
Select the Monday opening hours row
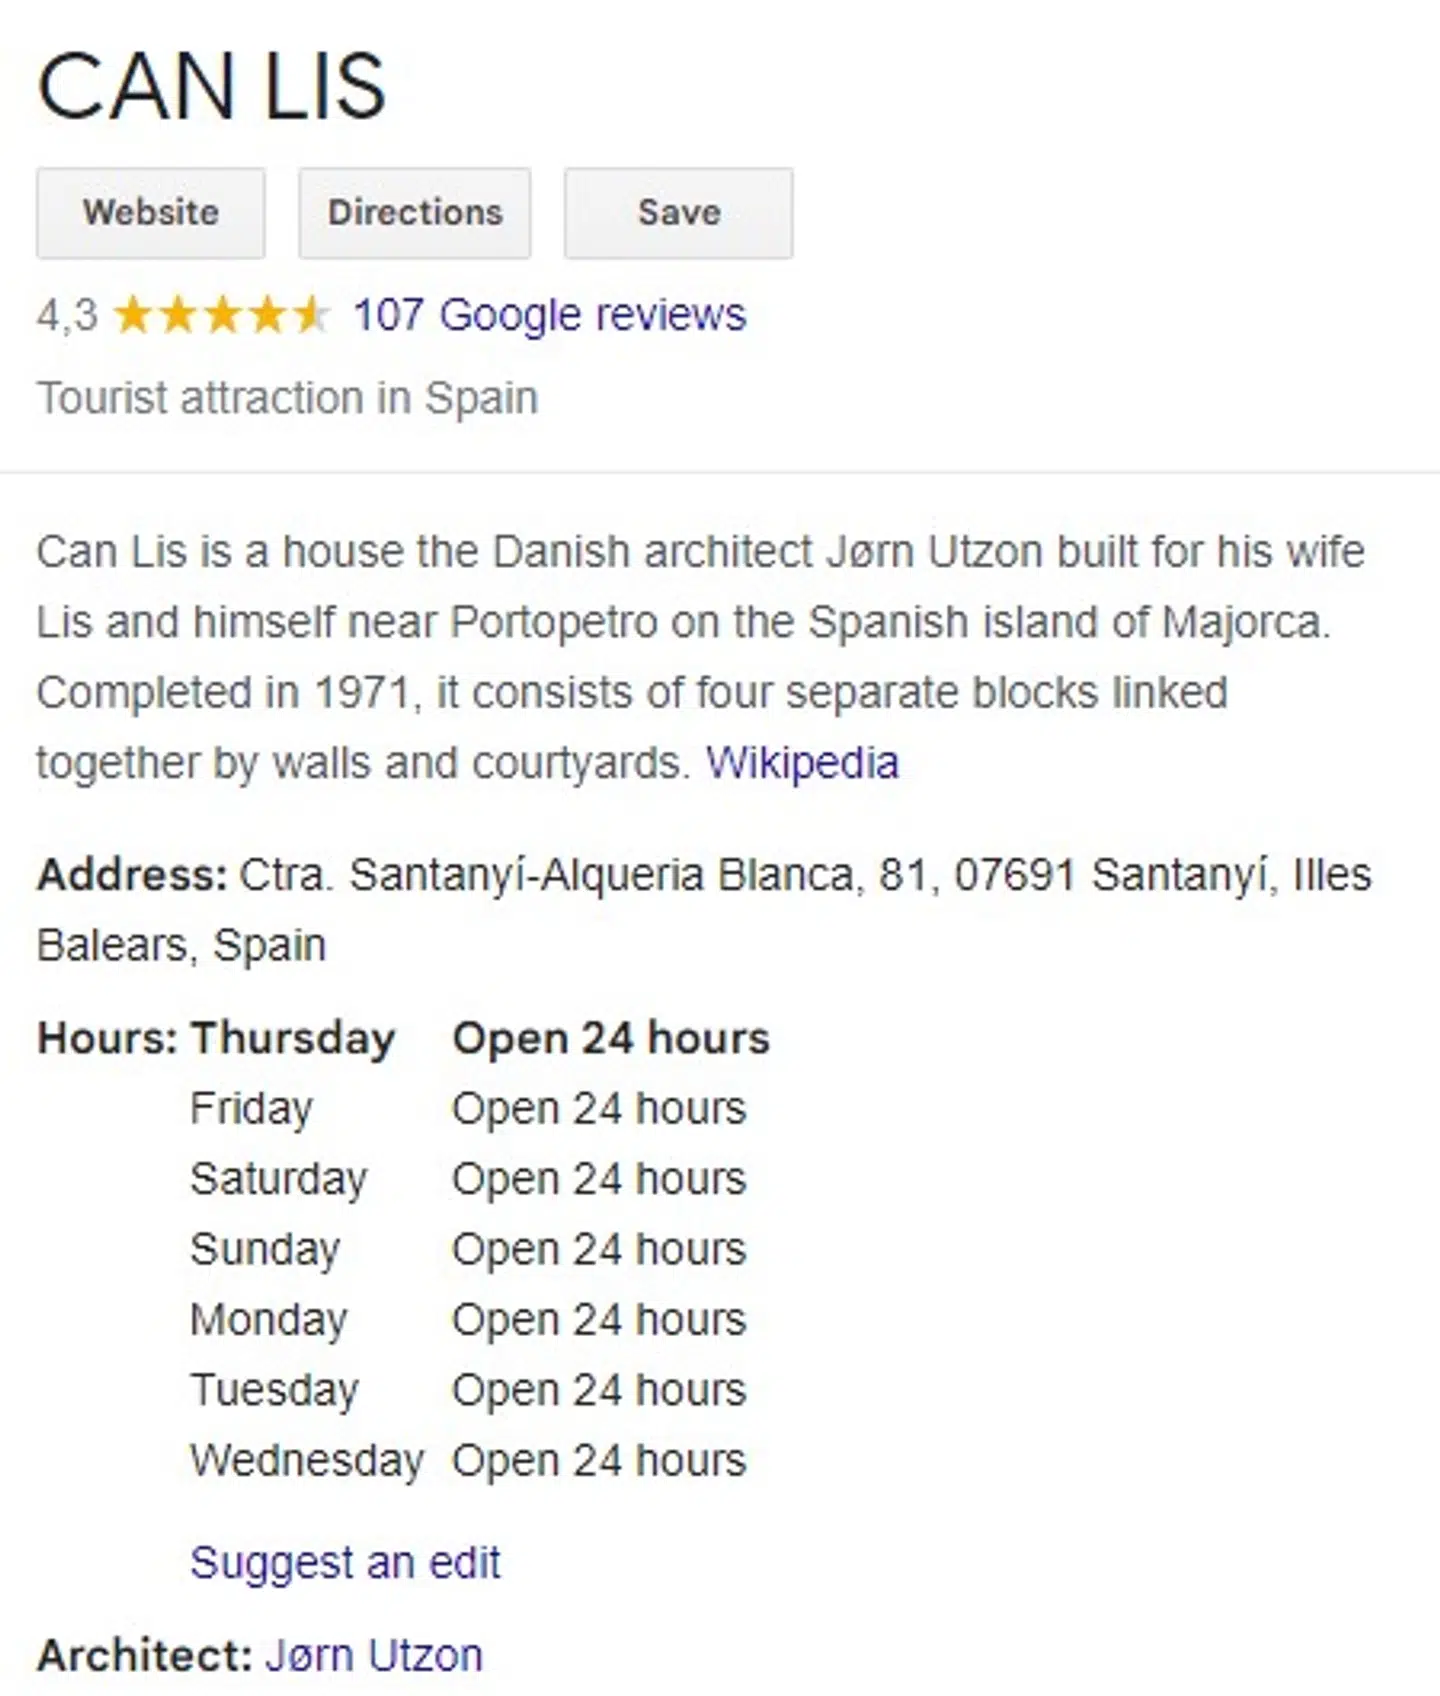(x=468, y=1320)
